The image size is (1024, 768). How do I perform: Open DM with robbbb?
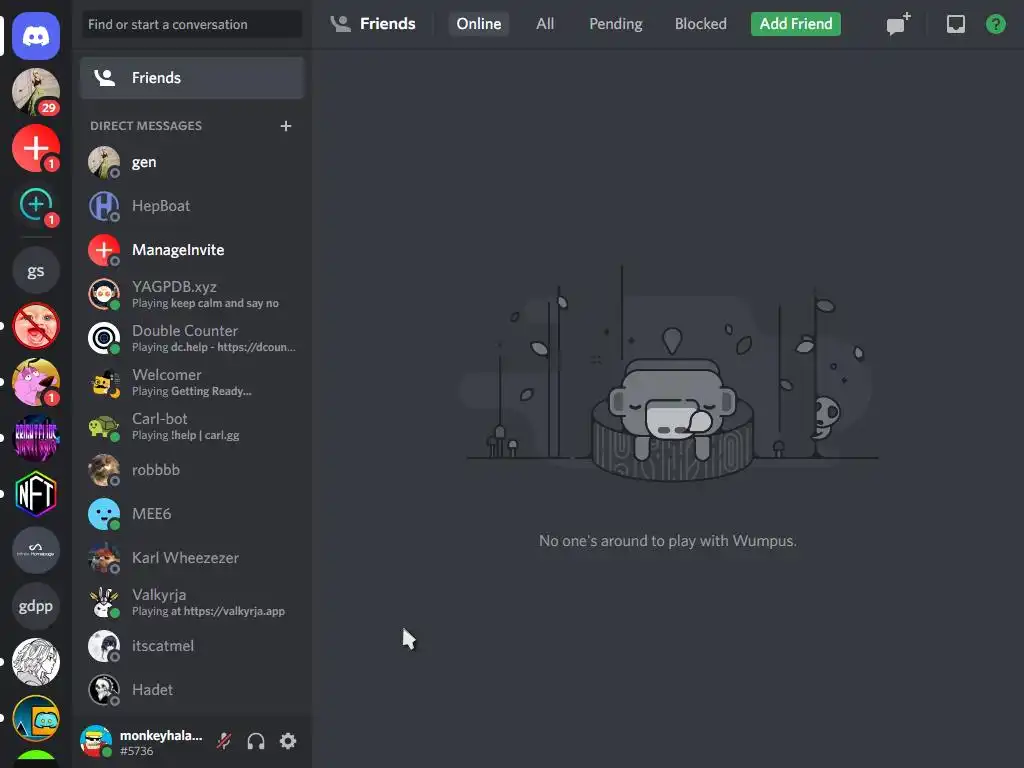192,470
